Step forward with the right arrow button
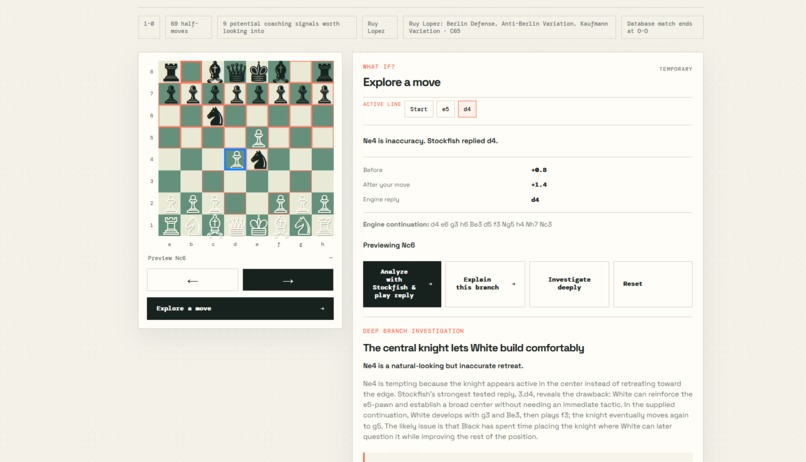 [288, 280]
